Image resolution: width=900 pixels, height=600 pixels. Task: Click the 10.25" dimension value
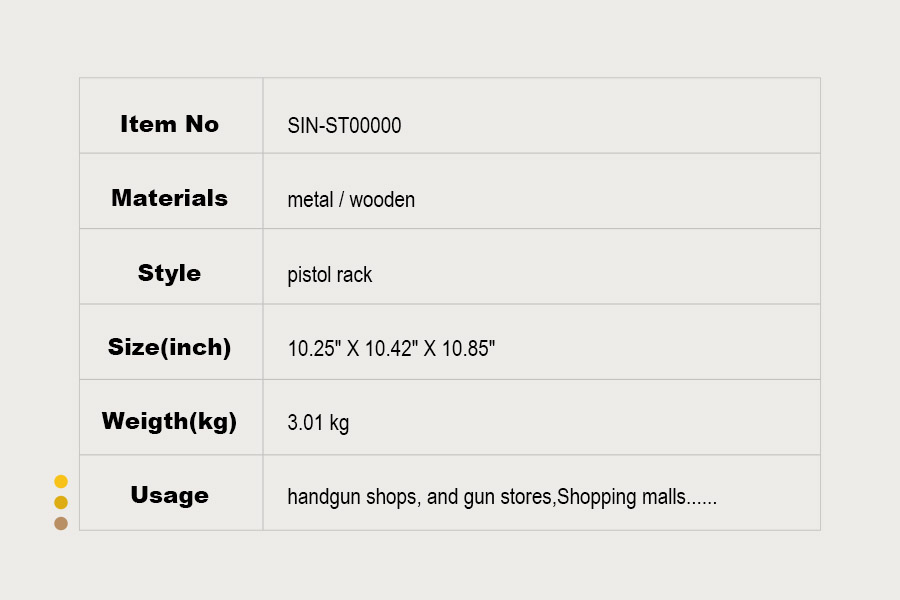[x=314, y=350]
